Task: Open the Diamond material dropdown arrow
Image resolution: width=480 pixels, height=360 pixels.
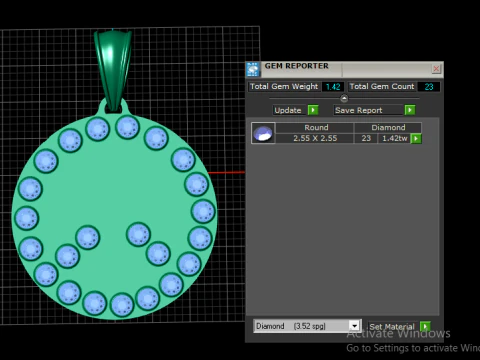Action: tap(354, 326)
